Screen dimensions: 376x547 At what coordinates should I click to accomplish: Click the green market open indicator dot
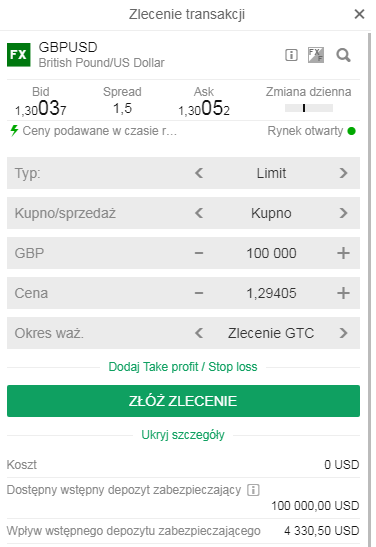352,131
